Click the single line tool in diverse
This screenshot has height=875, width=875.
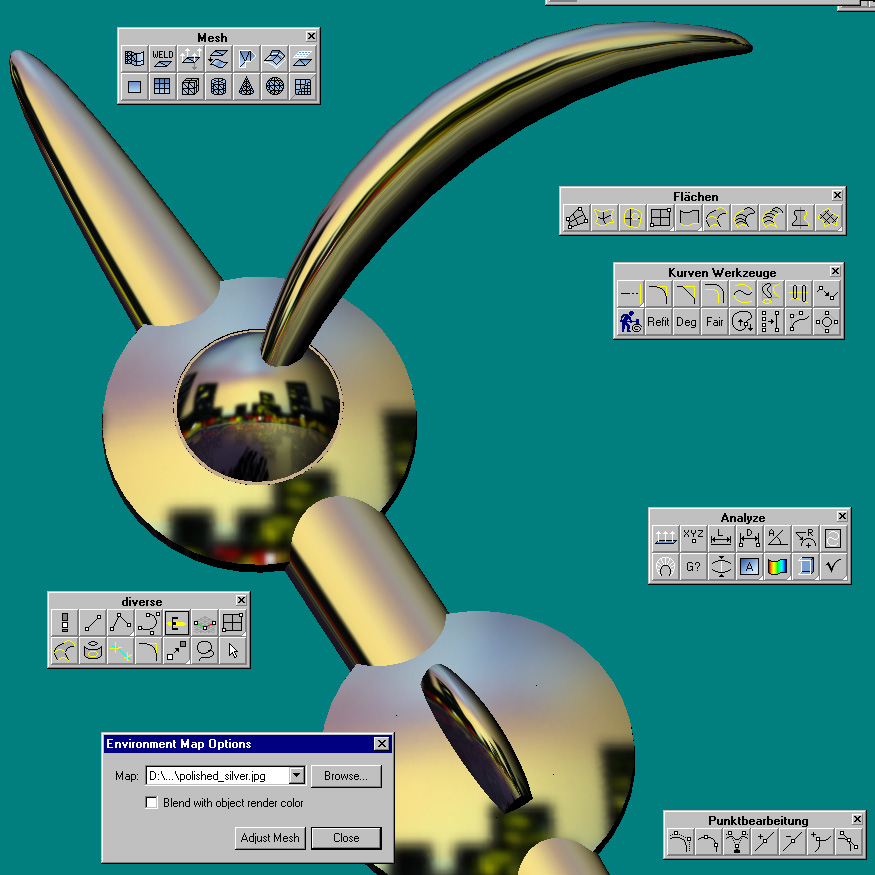pyautogui.click(x=93, y=623)
